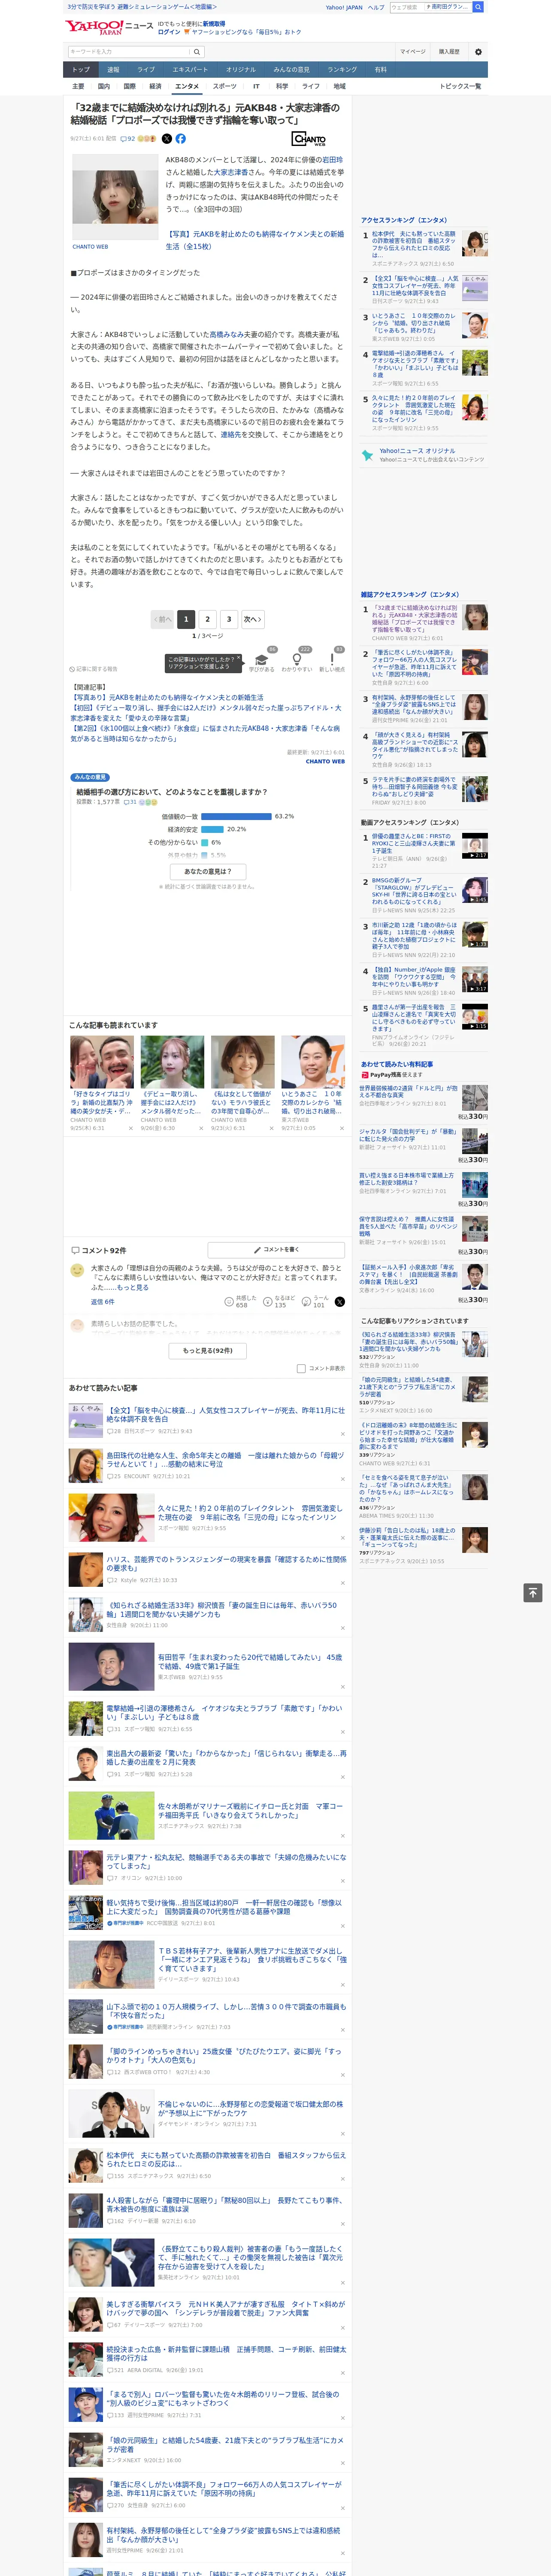Open the '速報' main nav tab
This screenshot has height=2576, width=551.
click(113, 70)
